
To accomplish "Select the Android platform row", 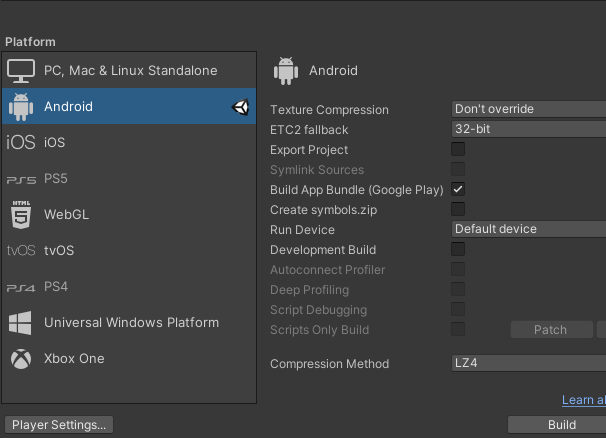I will click(129, 106).
